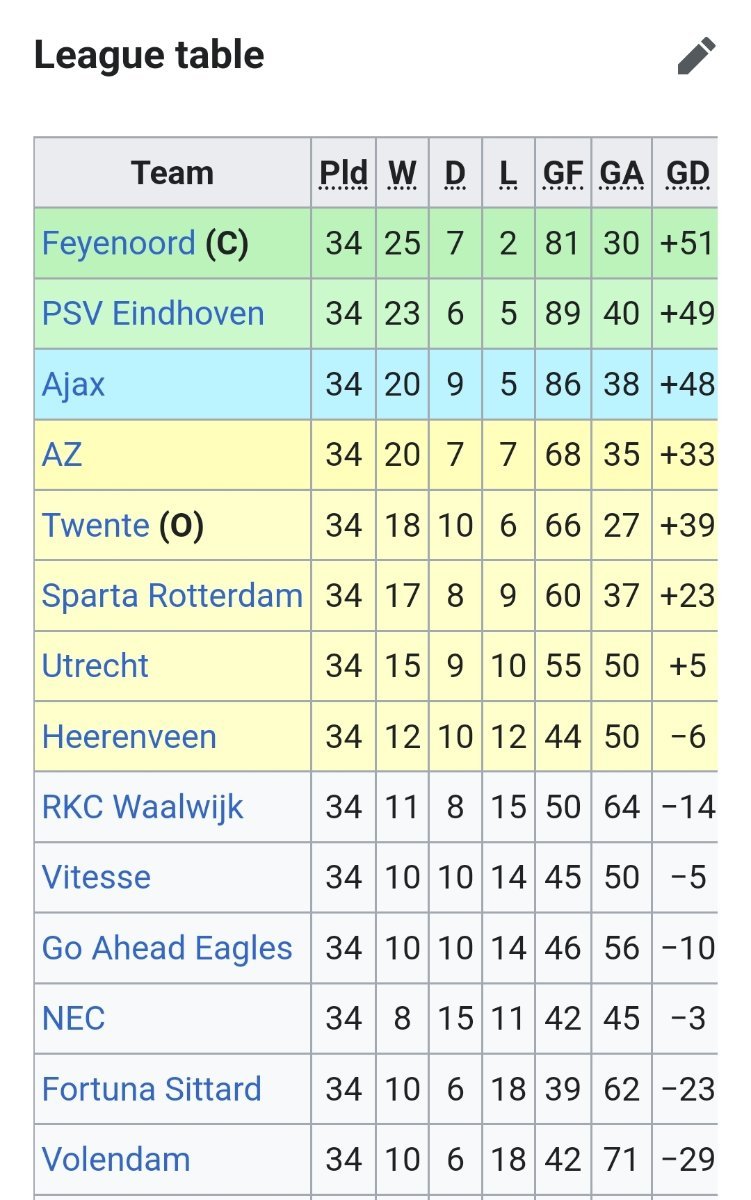The width and height of the screenshot is (751, 1200).
Task: Open the Go Ahead Eagles team link
Action: click(x=167, y=948)
